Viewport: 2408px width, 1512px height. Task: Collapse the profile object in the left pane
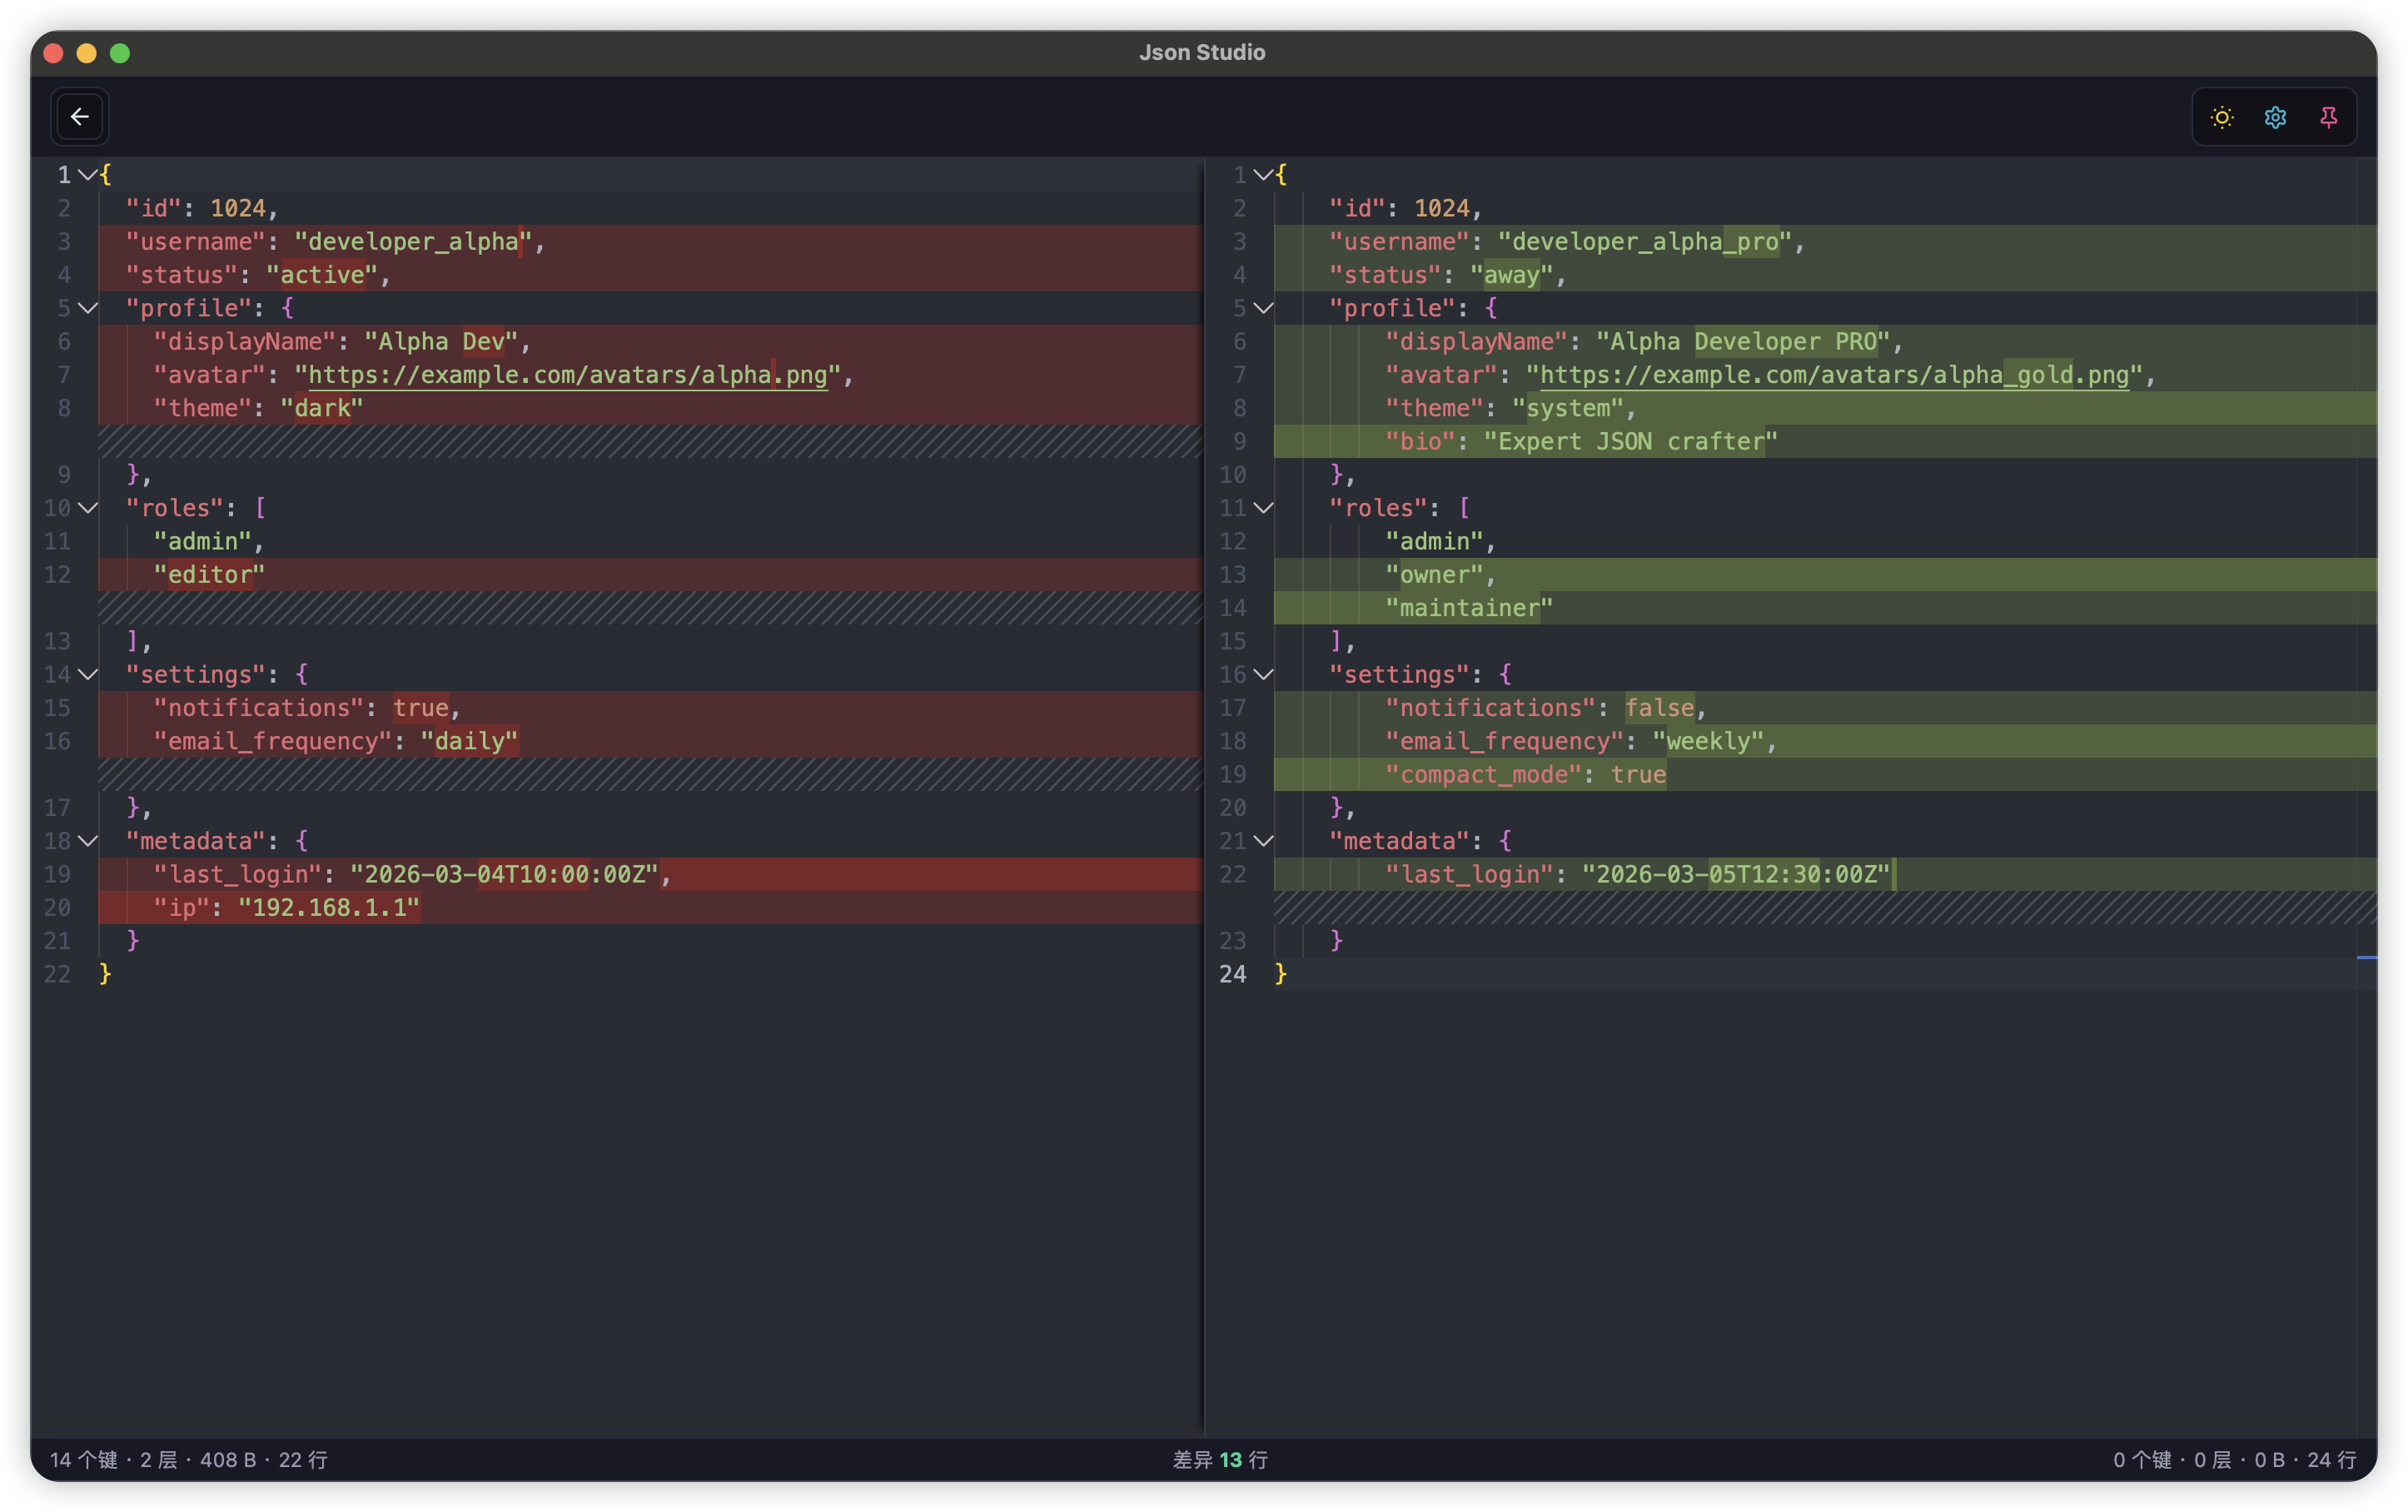tap(88, 308)
